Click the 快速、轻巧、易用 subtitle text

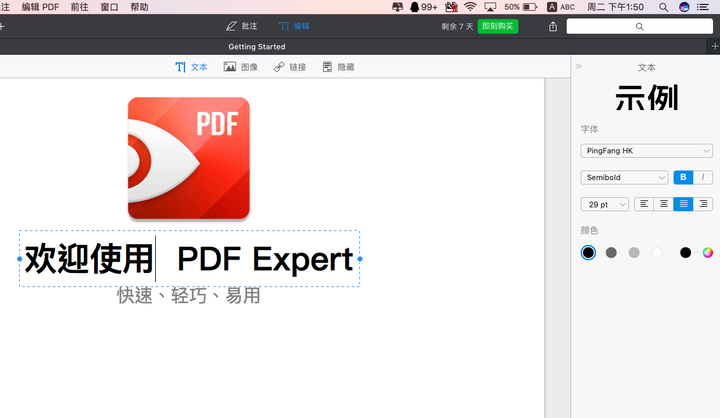189,295
